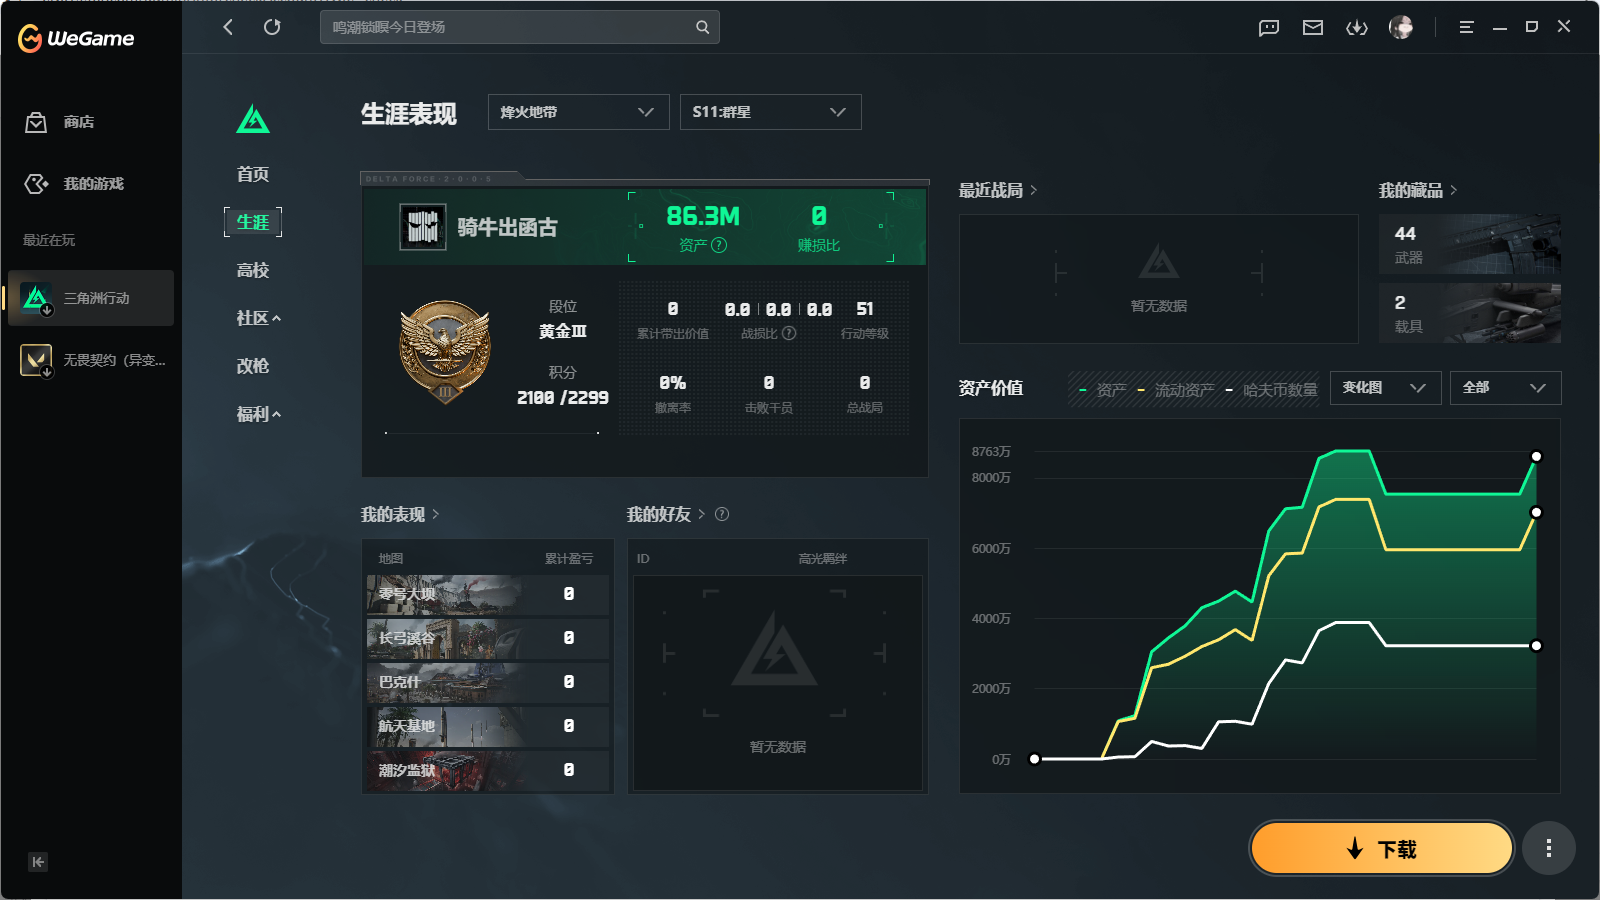Open 商店 in the sidebar

click(79, 122)
